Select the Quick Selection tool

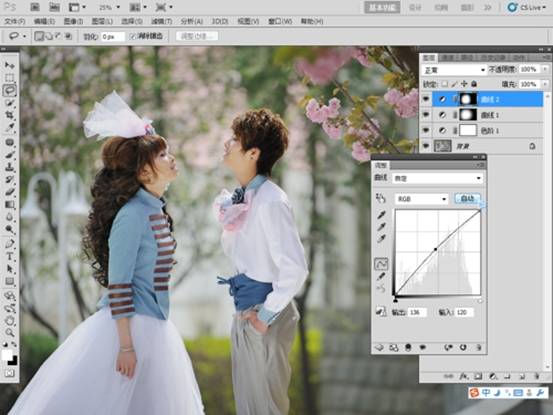point(10,103)
